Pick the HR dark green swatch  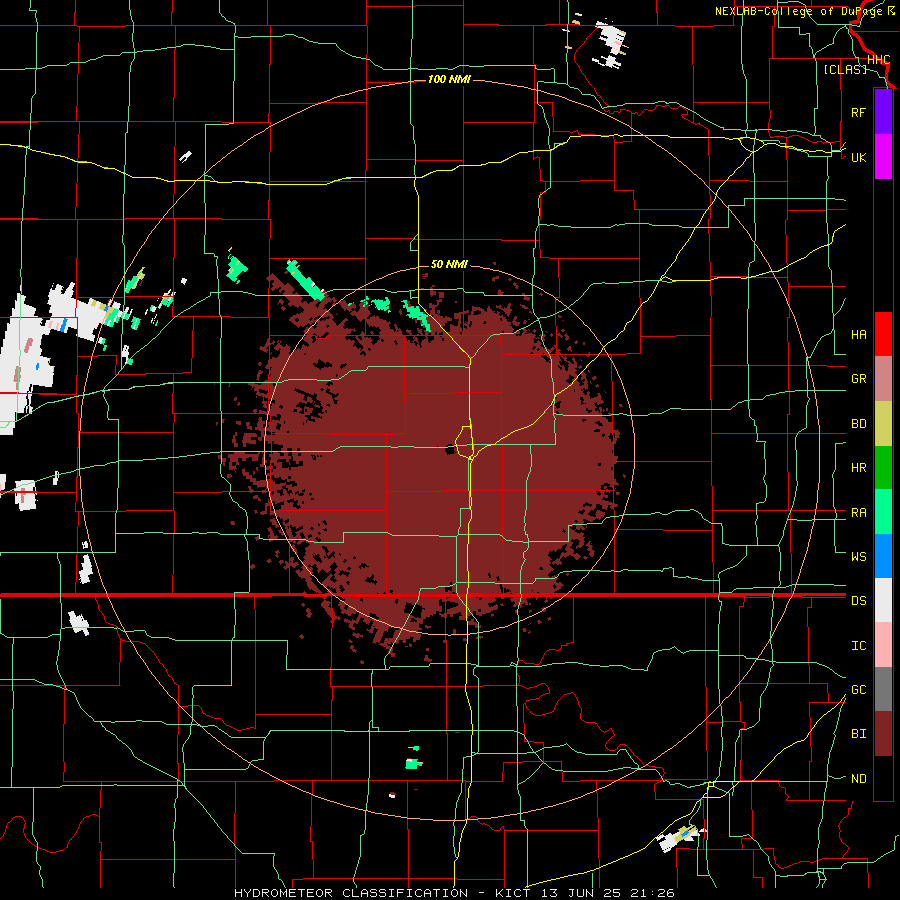883,468
